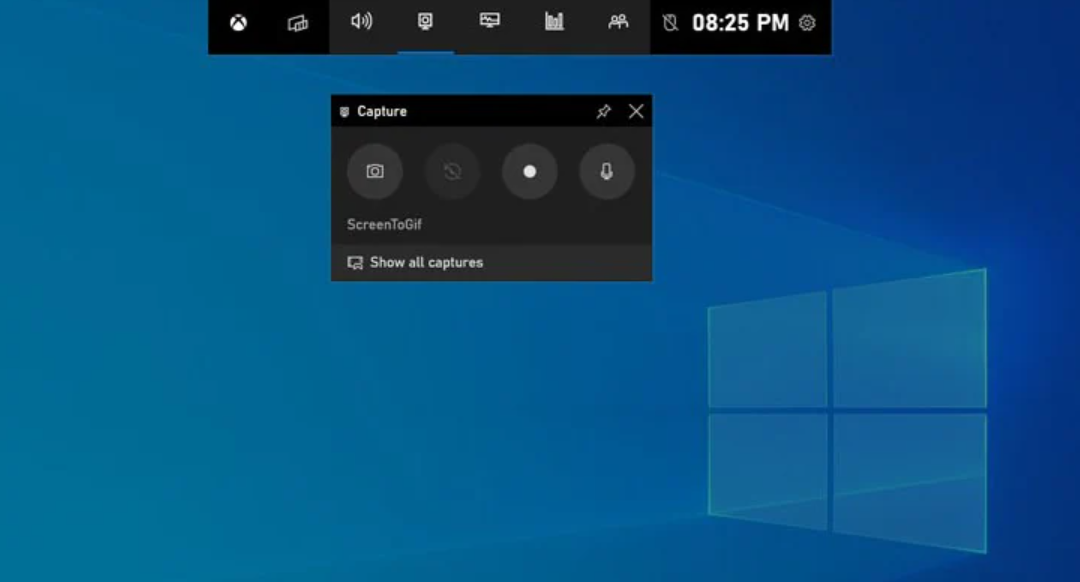1080x582 pixels.
Task: Open the widget menu icon
Action: click(x=298, y=23)
